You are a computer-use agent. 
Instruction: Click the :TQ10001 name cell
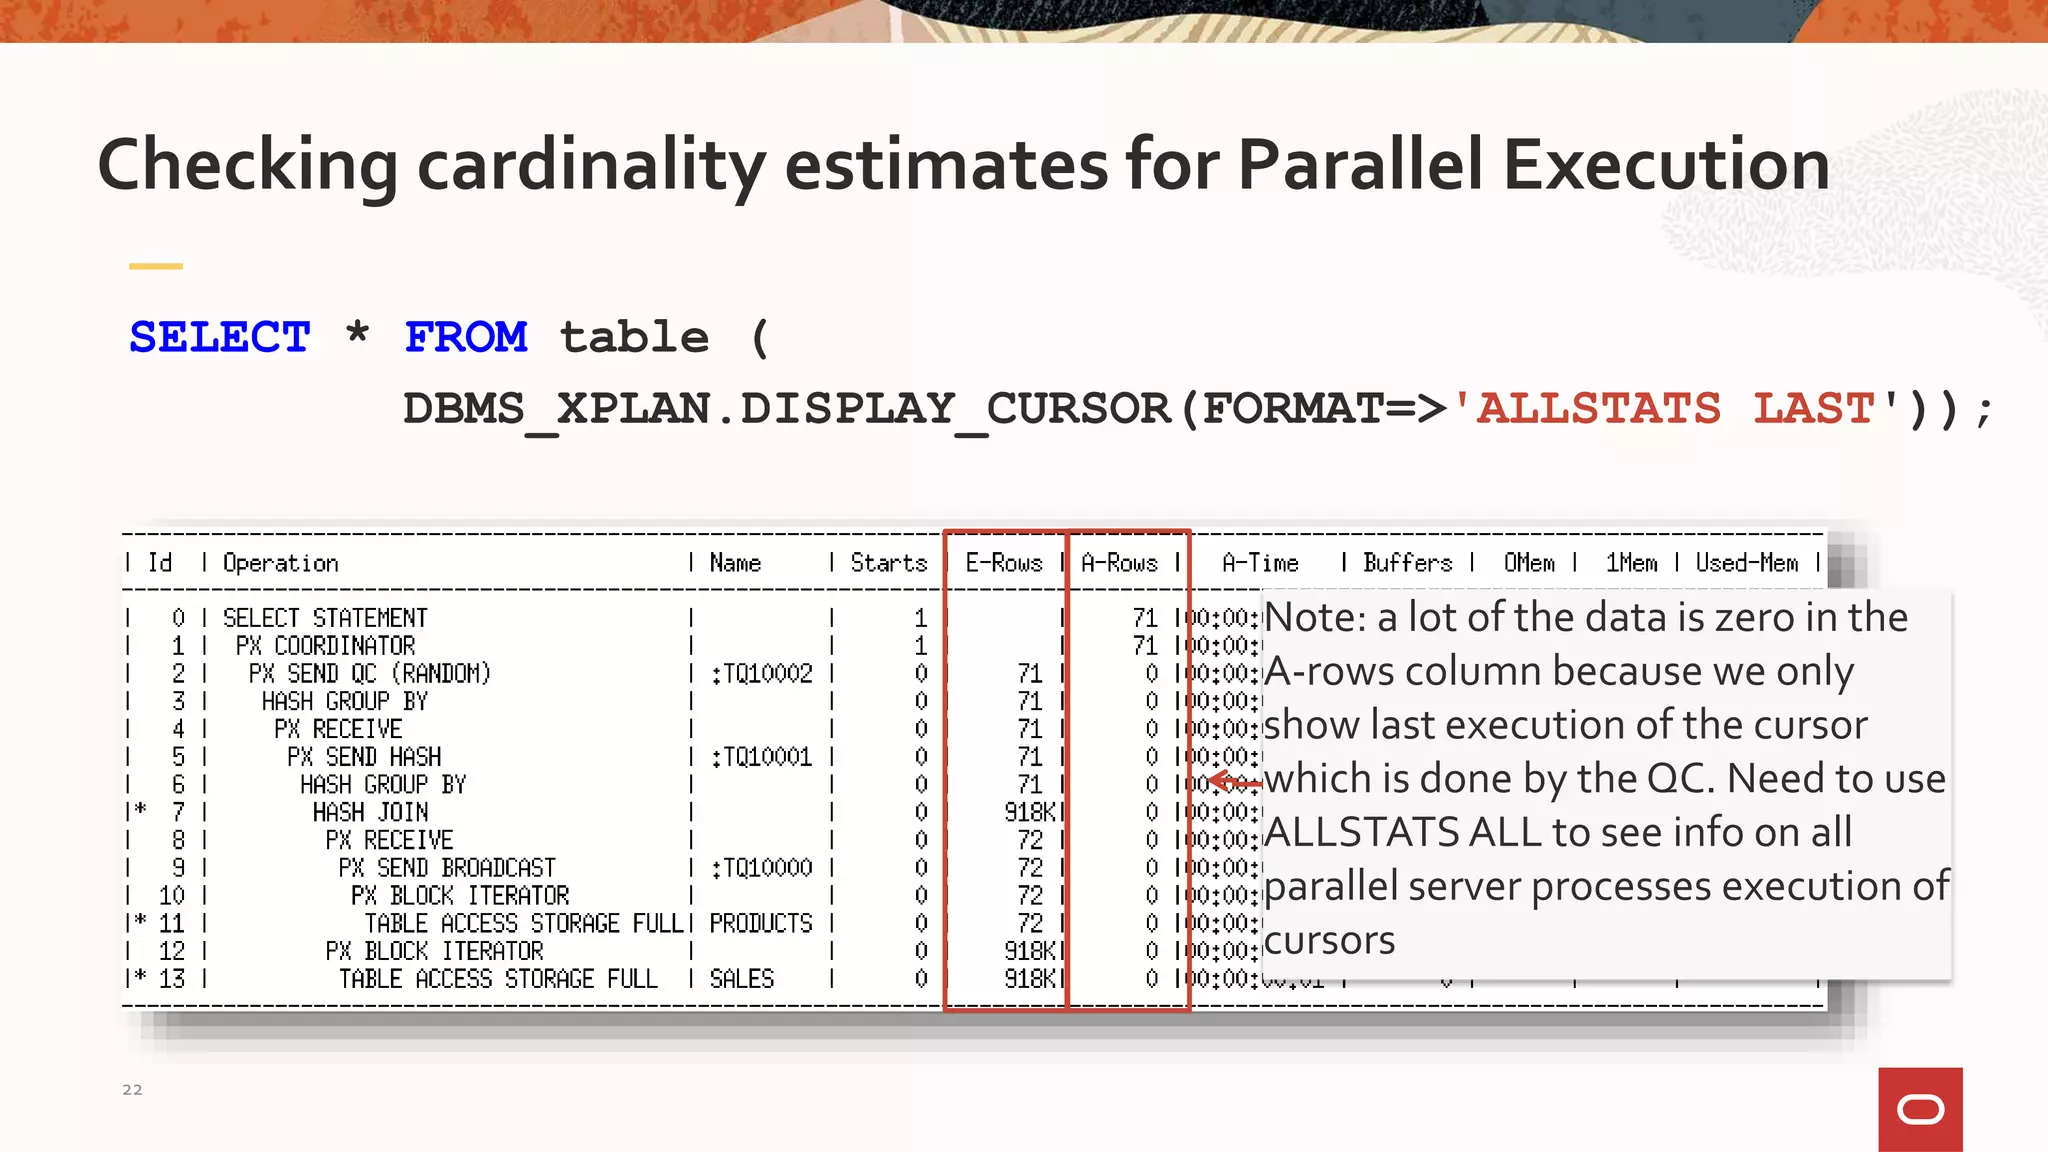[x=761, y=757]
